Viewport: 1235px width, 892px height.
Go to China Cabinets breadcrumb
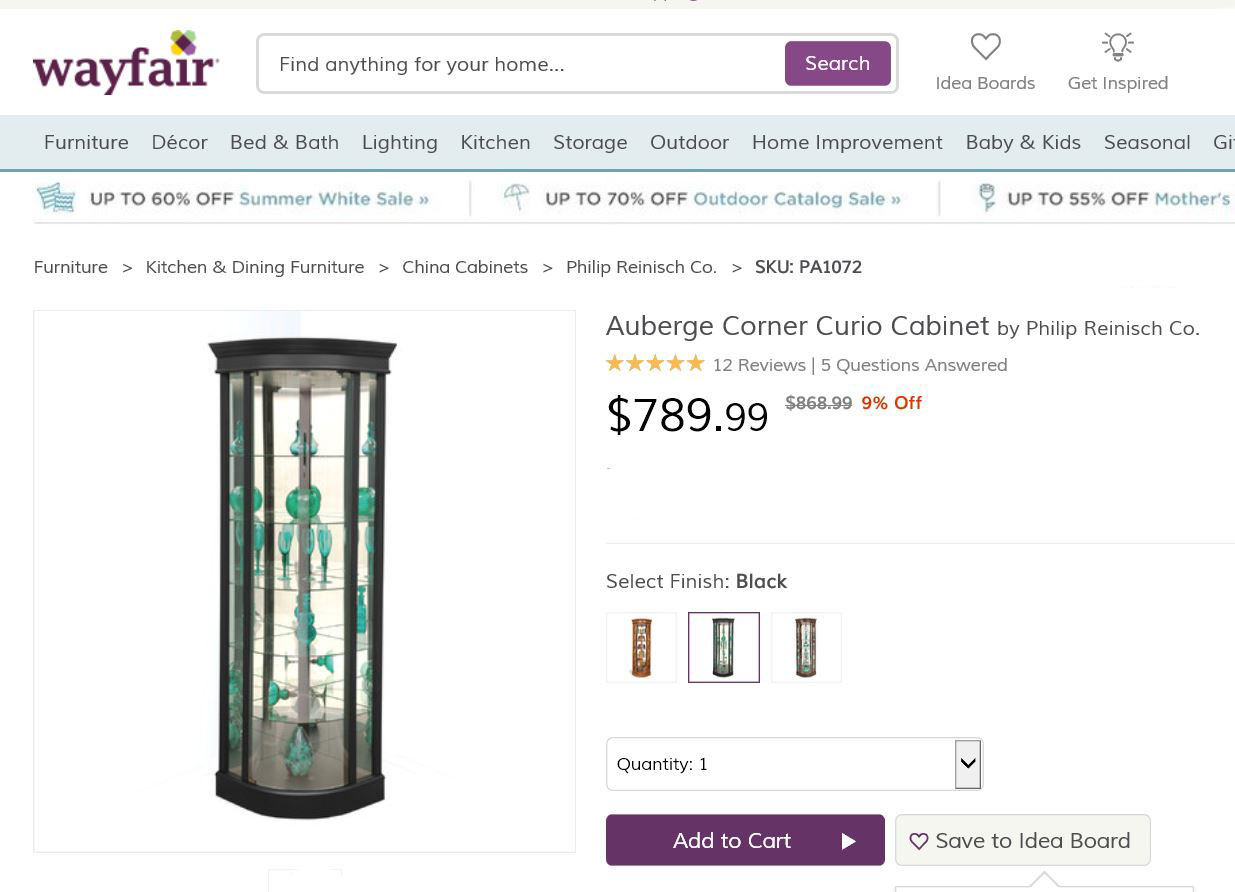coord(465,267)
